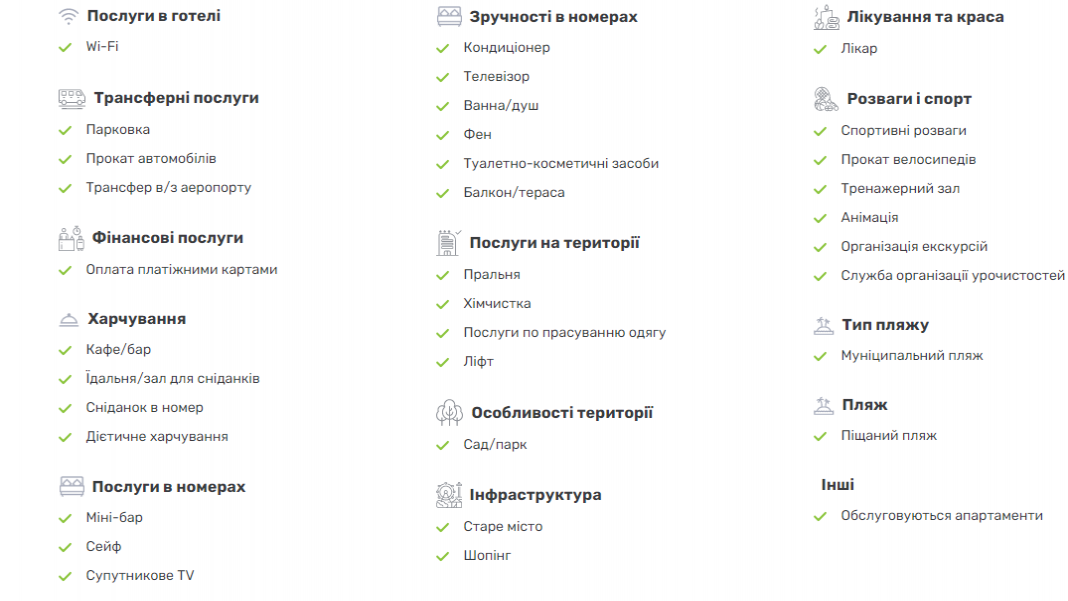Image resolution: width=1068 pixels, height=601 pixels.
Task: Click the Інфраструктура icon
Action: point(449,495)
